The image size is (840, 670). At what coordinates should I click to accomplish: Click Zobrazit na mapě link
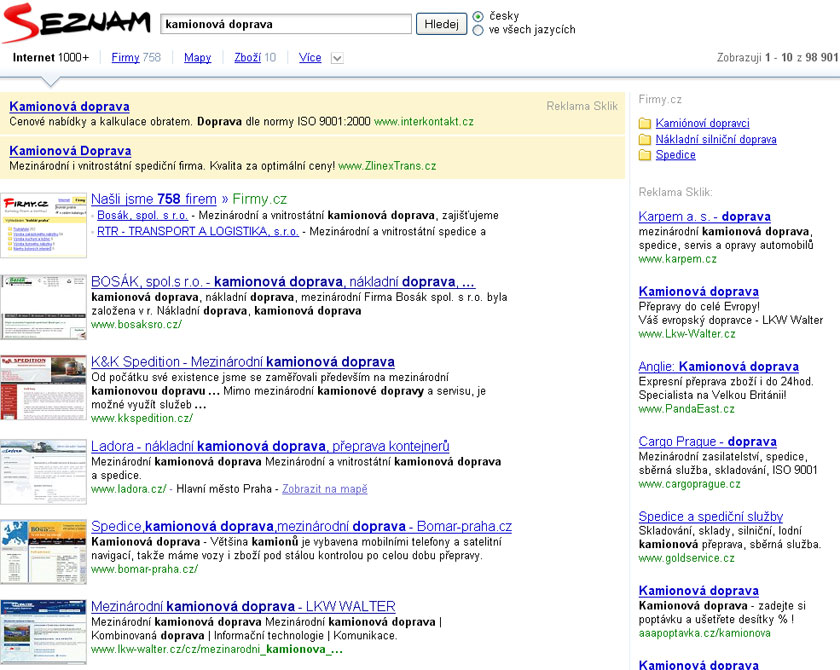[x=325, y=489]
